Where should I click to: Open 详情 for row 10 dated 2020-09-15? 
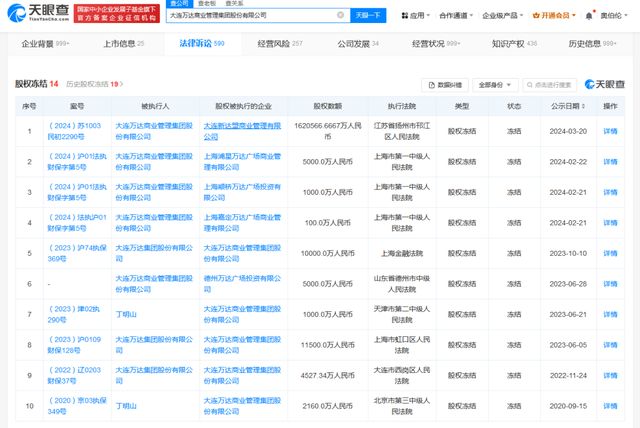click(x=610, y=406)
